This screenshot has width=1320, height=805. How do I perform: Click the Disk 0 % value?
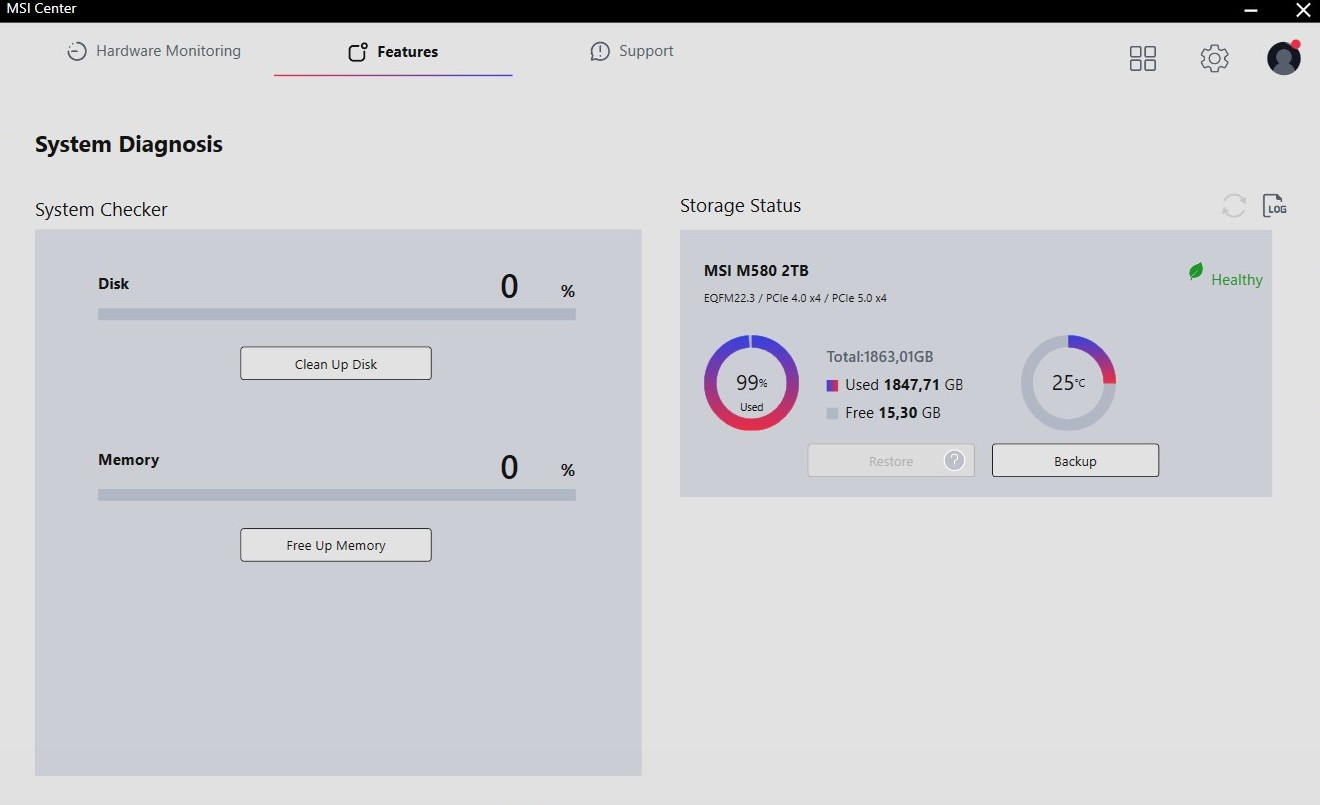pyautogui.click(x=537, y=287)
